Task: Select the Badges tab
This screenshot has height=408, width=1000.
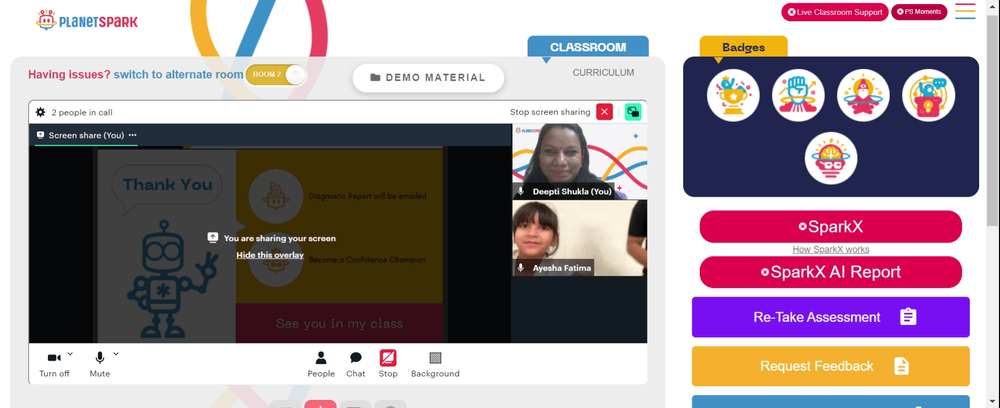Action: click(x=744, y=47)
